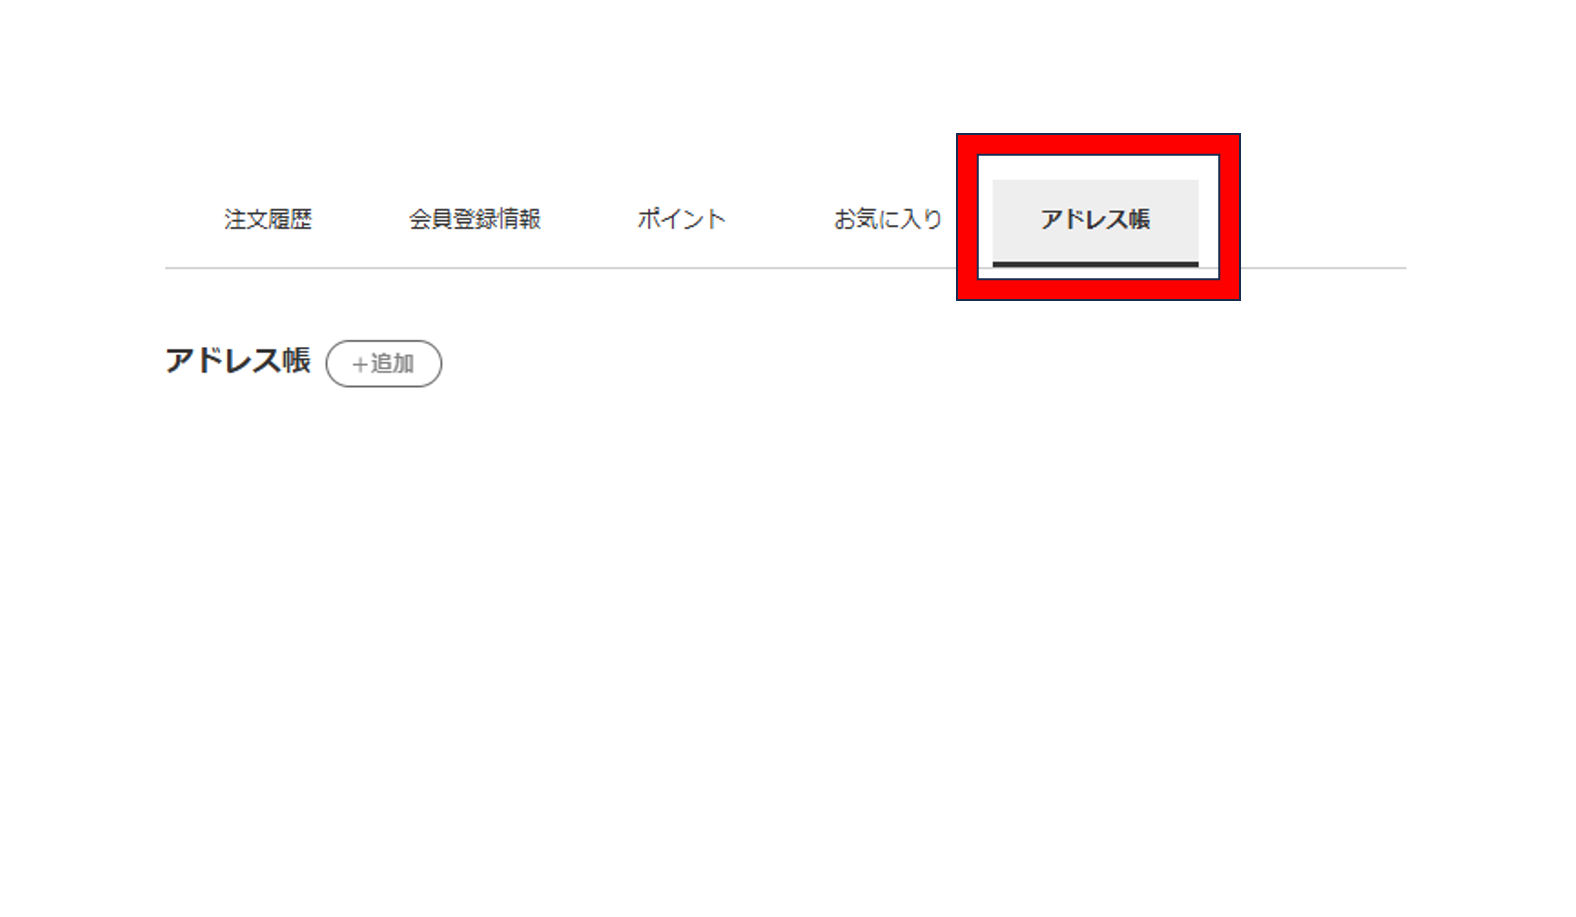1576x917 pixels.
Task: Open the 注文履歴 tab
Action: tap(268, 219)
